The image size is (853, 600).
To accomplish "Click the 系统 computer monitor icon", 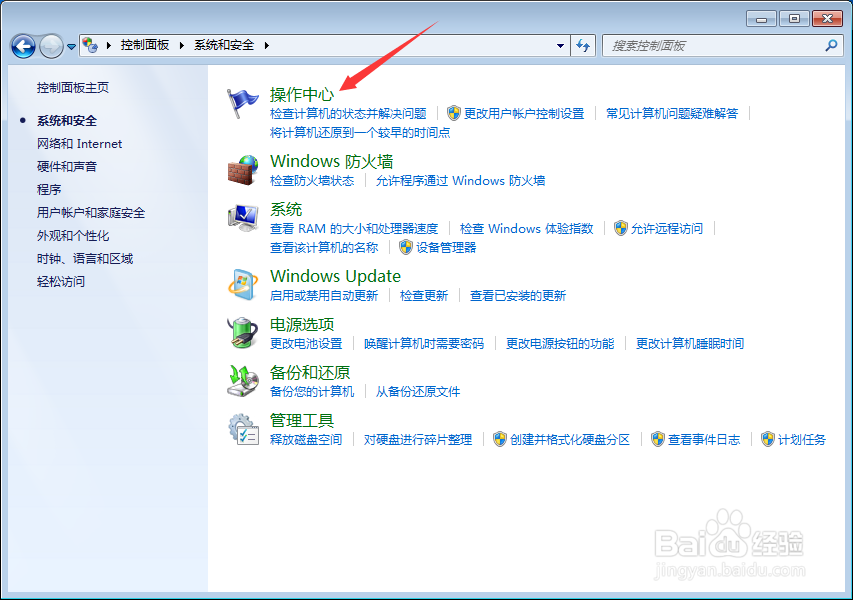I will [x=243, y=218].
